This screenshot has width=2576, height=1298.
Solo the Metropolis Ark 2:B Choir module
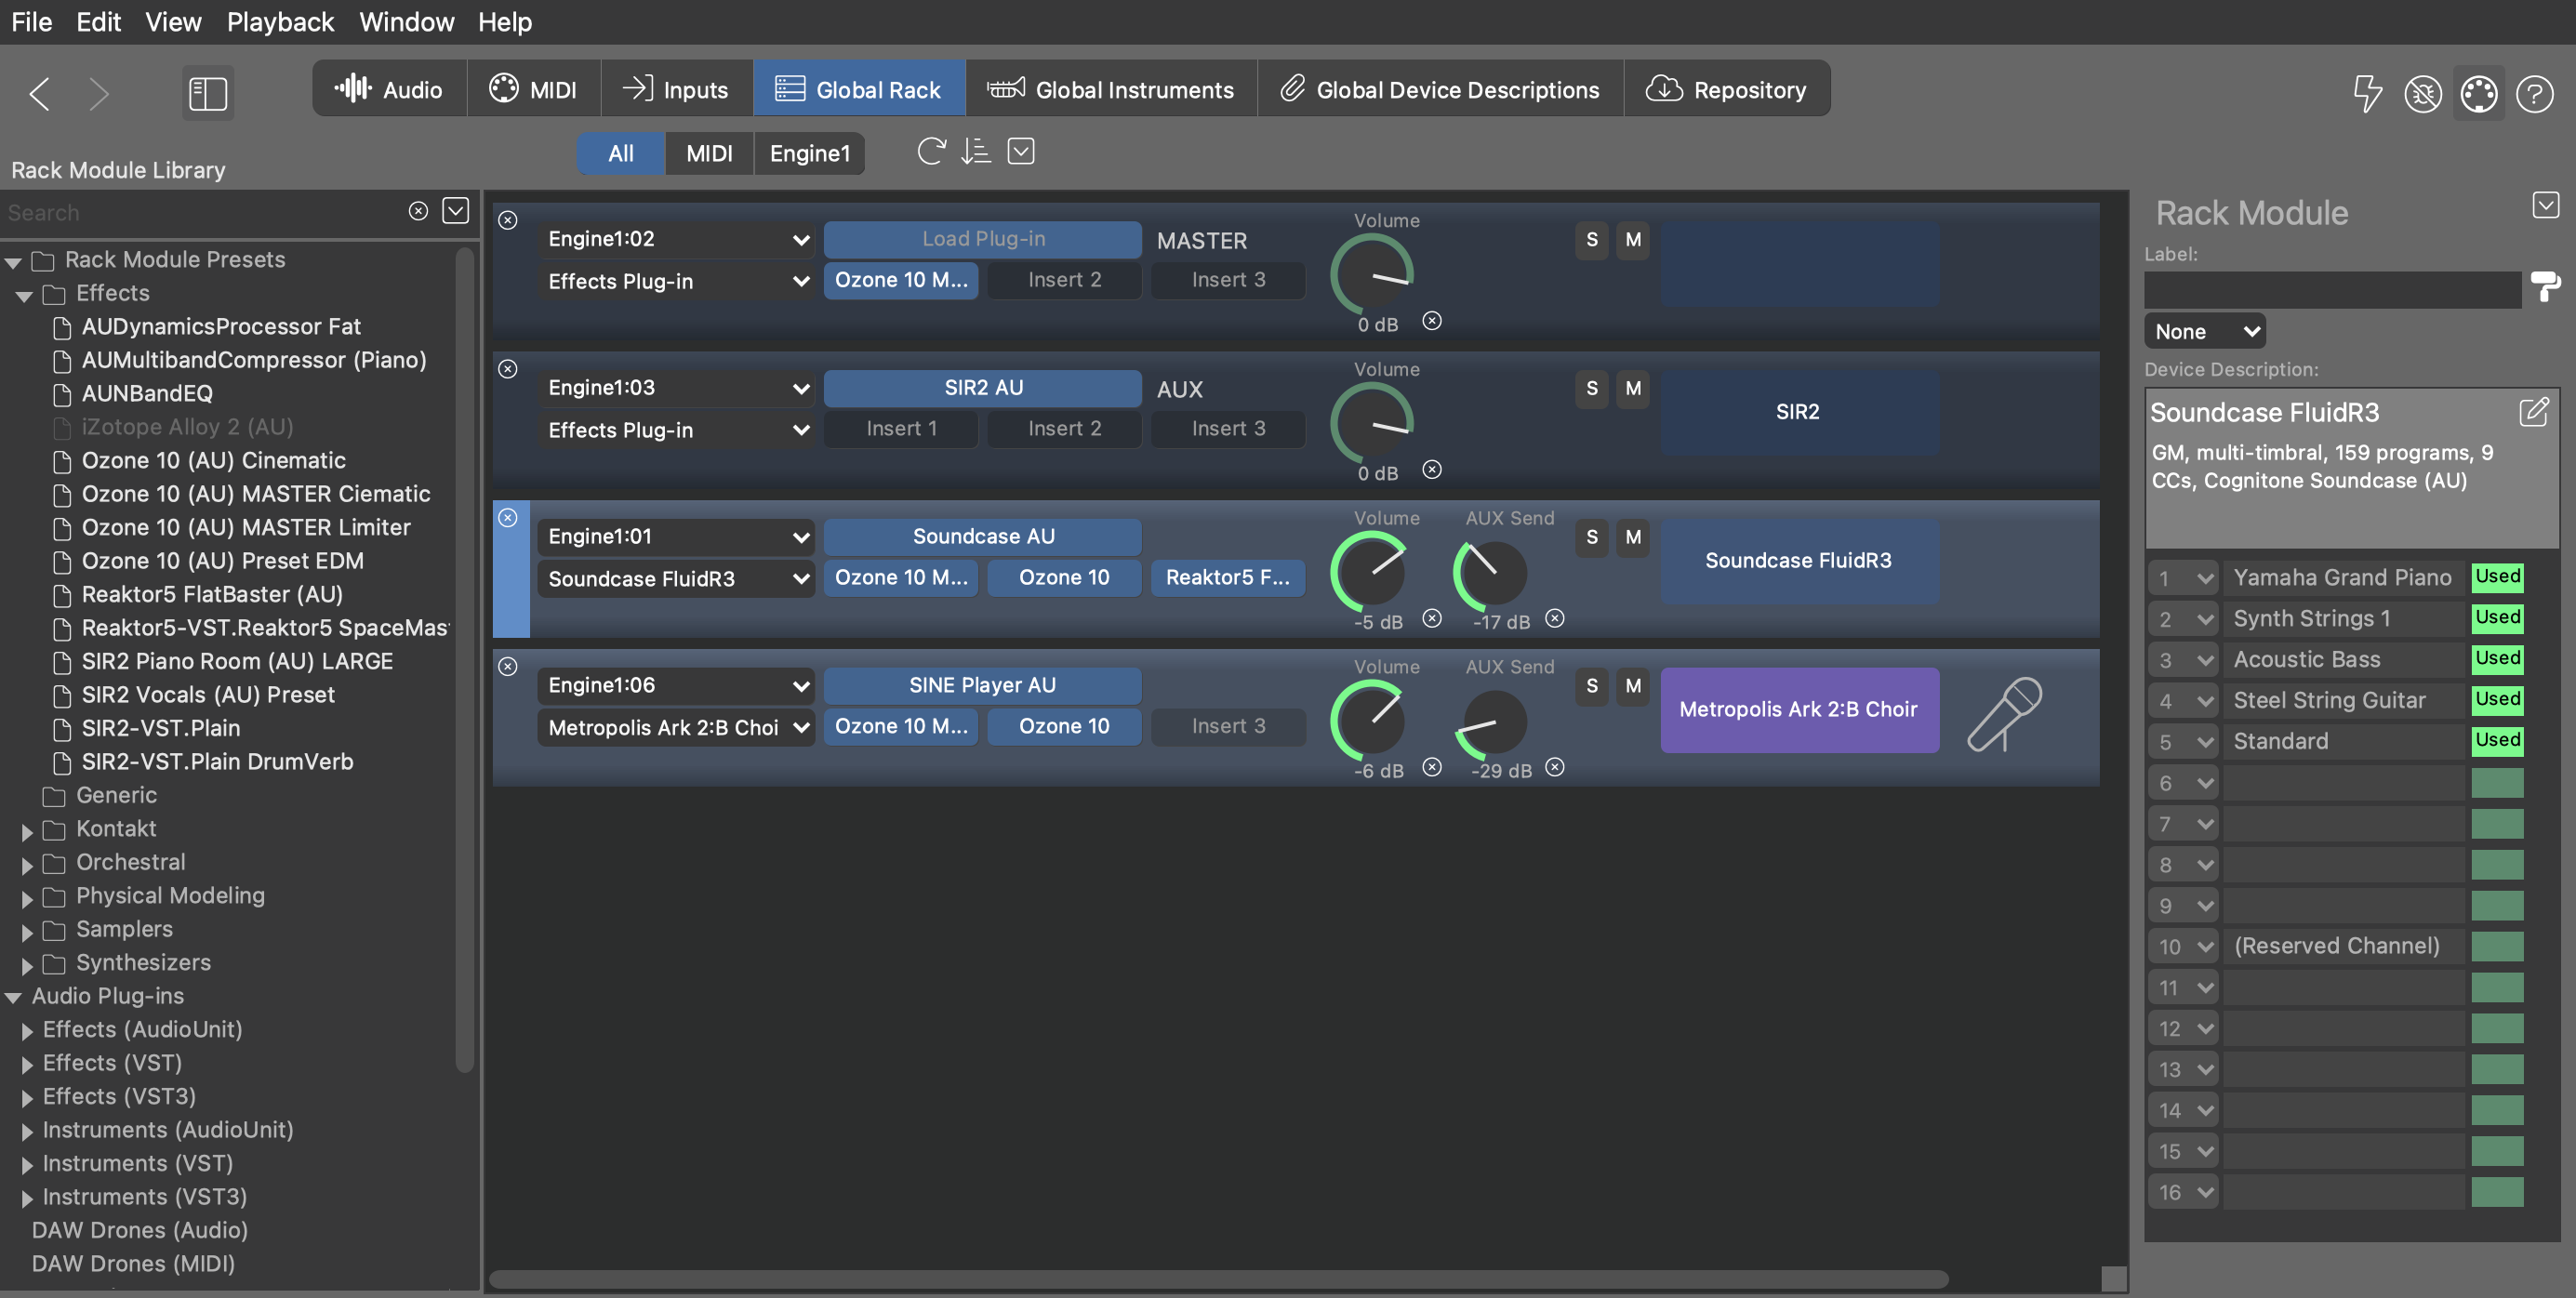pos(1592,686)
